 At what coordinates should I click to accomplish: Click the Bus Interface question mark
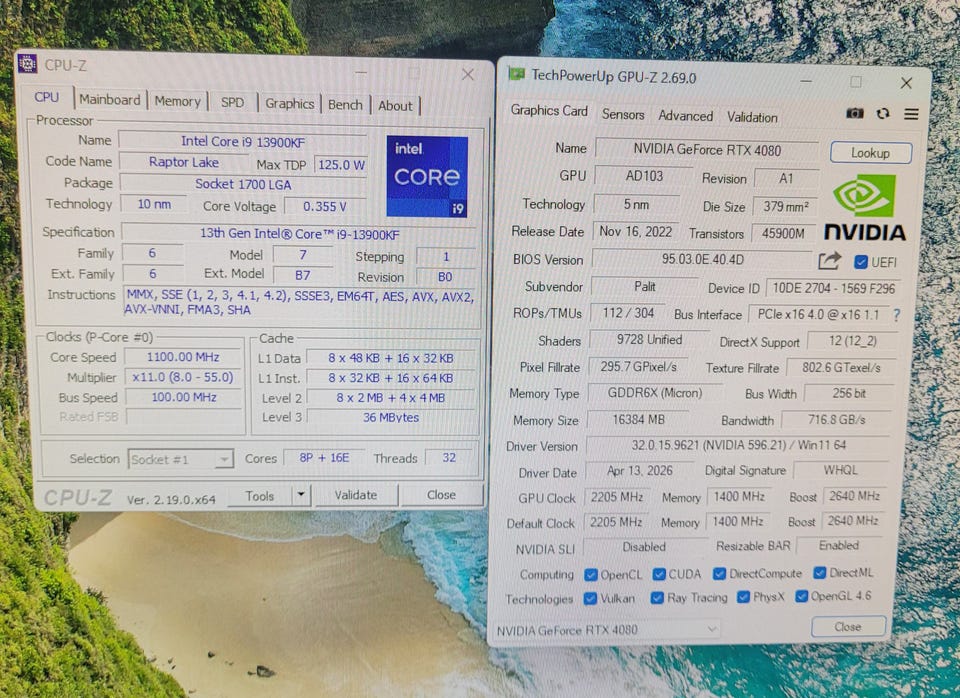896,315
